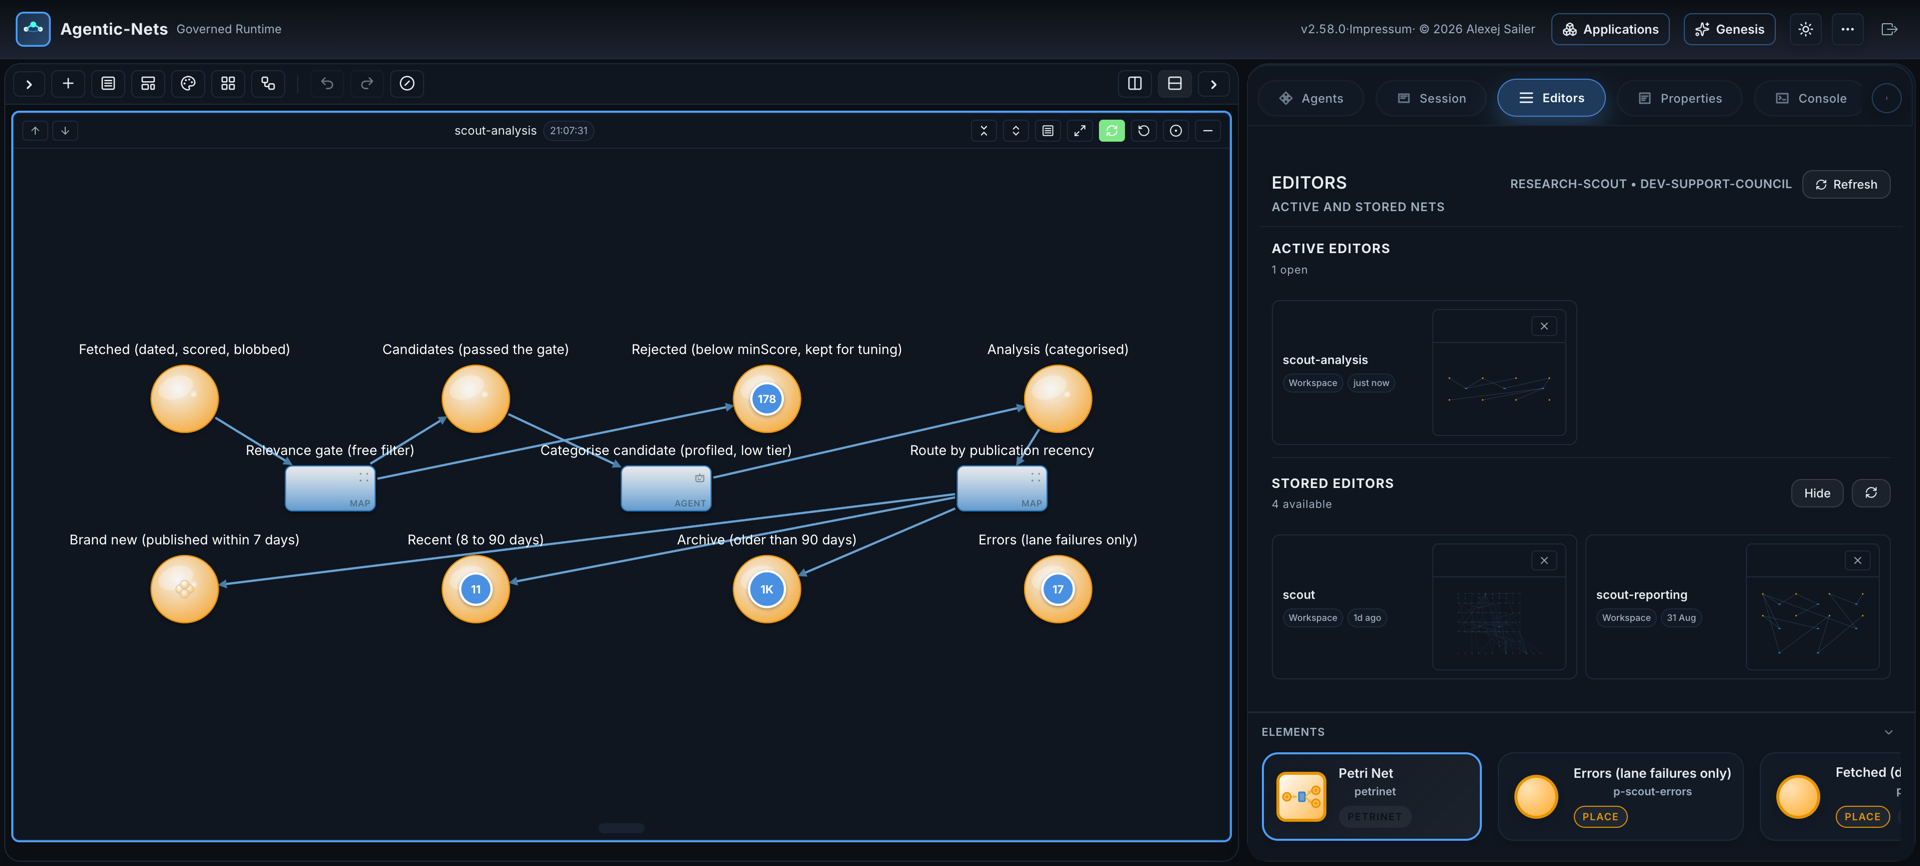1920x866 pixels.
Task: Open editor notes list icon
Action: (x=1048, y=131)
